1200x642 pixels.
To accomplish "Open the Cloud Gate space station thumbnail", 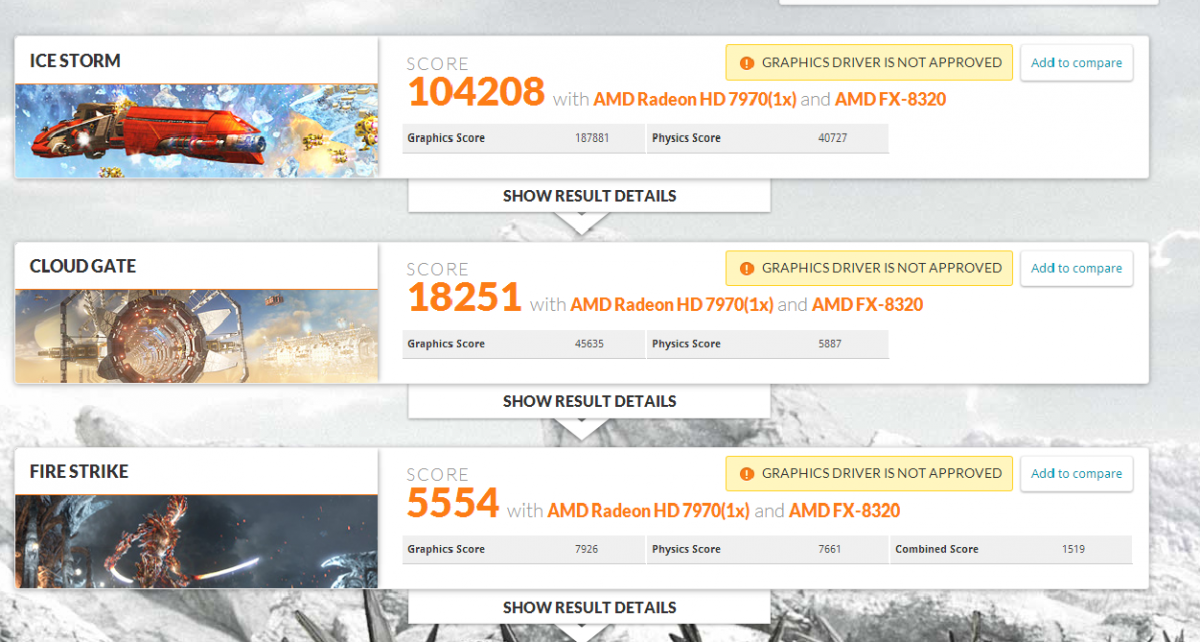I will pos(197,336).
